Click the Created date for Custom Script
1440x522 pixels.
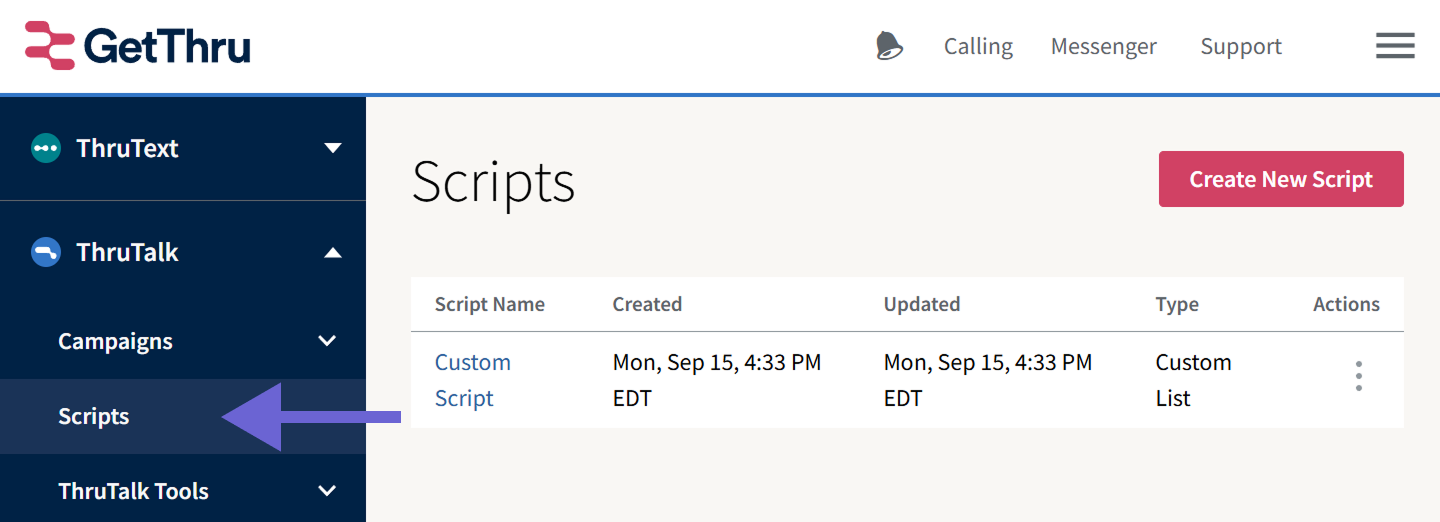pos(717,380)
